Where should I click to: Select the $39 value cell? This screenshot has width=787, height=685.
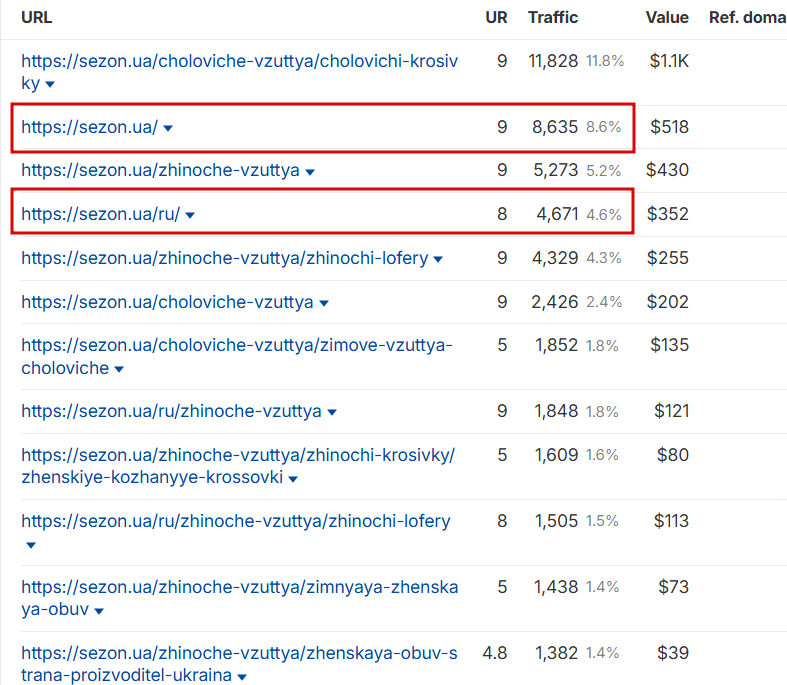coord(673,653)
